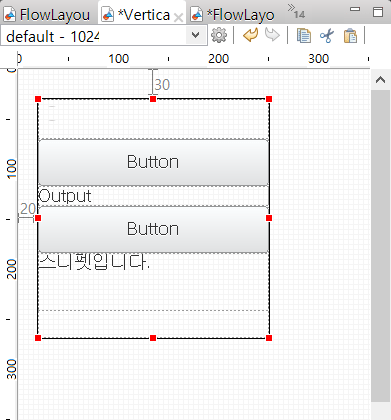This screenshot has height=420, width=391.
Task: Click the vertical scrollbar up arrow
Action: click(x=380, y=80)
